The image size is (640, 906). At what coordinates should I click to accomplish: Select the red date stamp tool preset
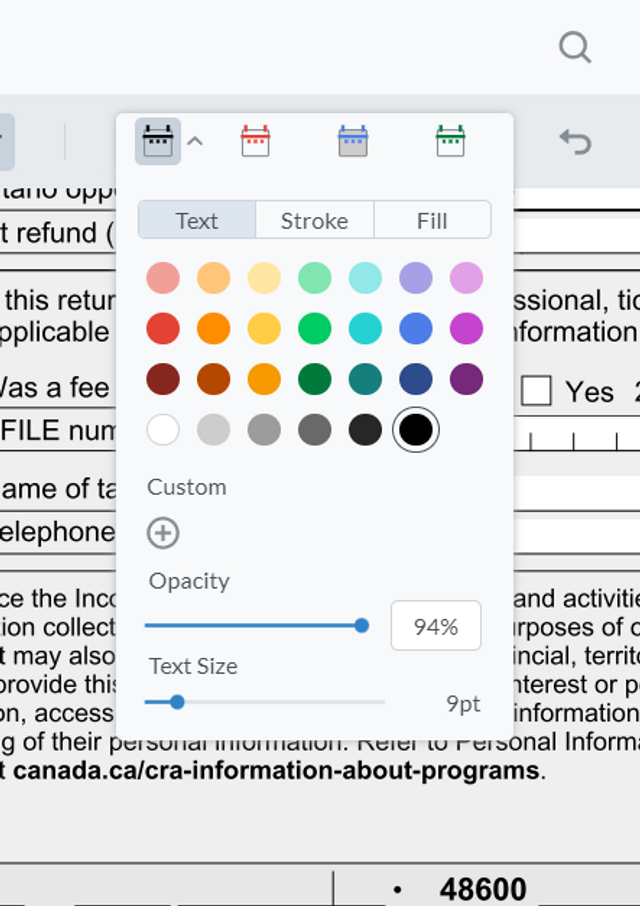[255, 141]
